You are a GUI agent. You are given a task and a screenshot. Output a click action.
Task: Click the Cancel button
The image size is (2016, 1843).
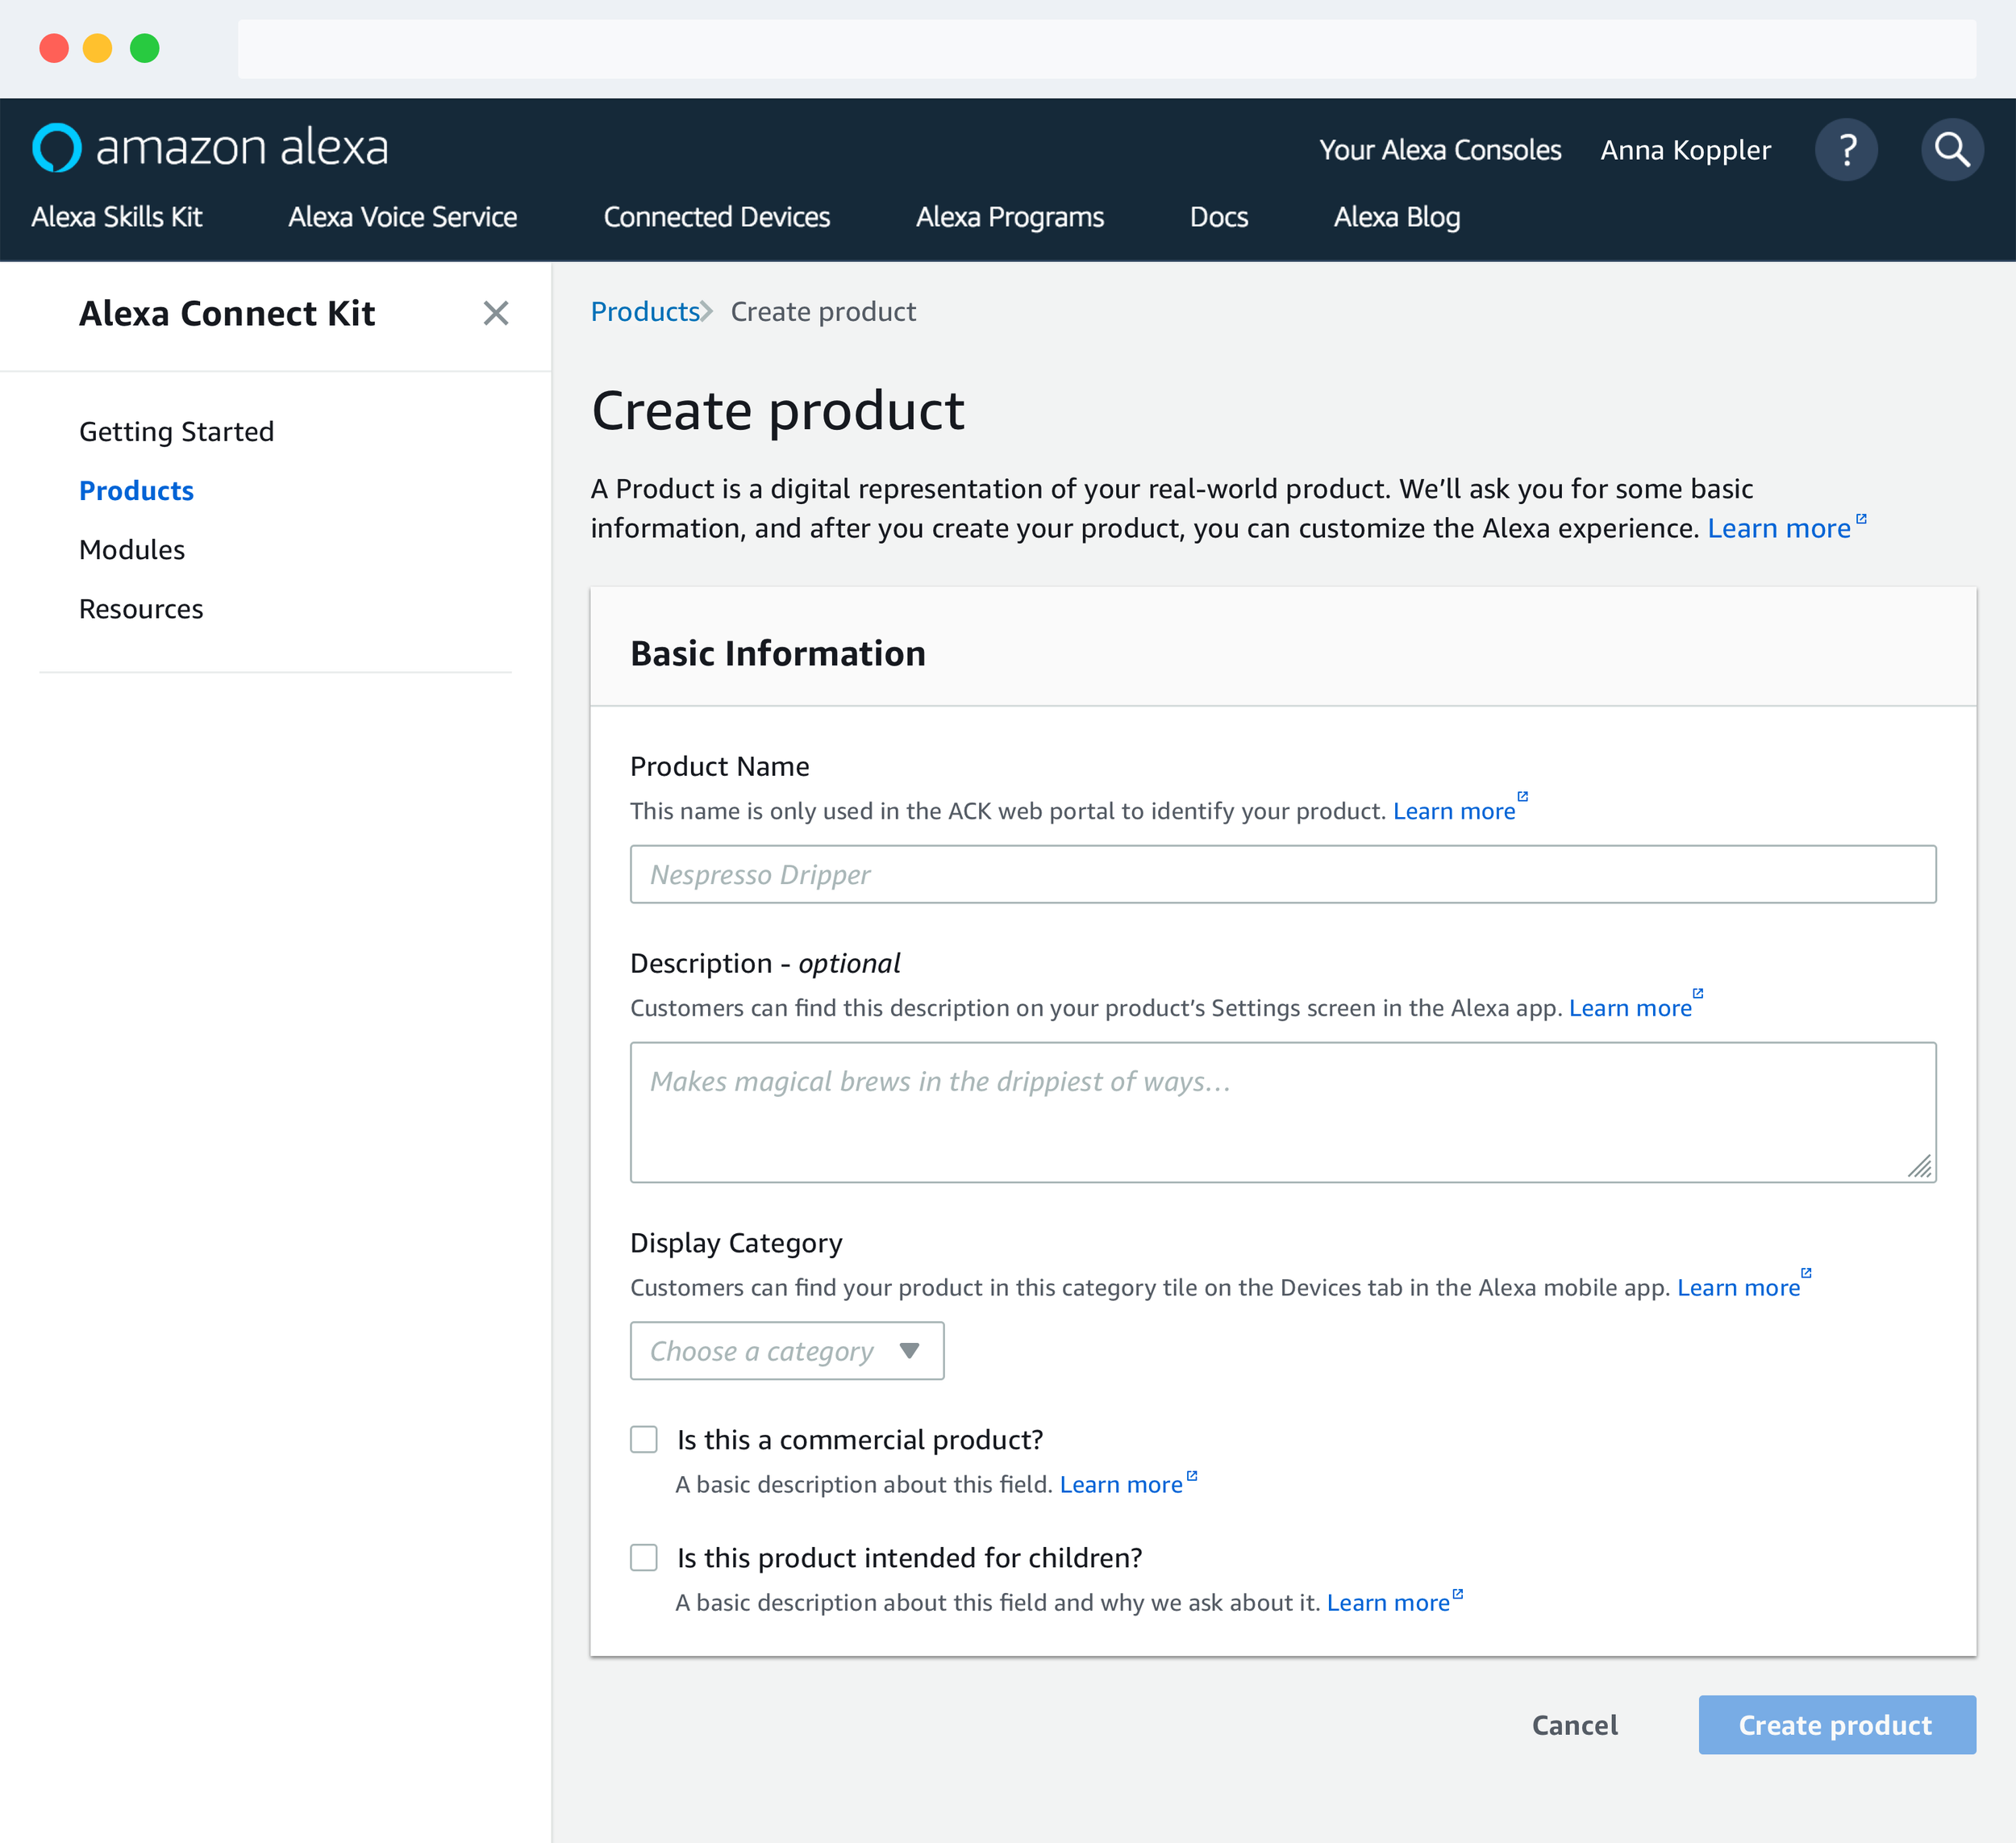tap(1574, 1725)
